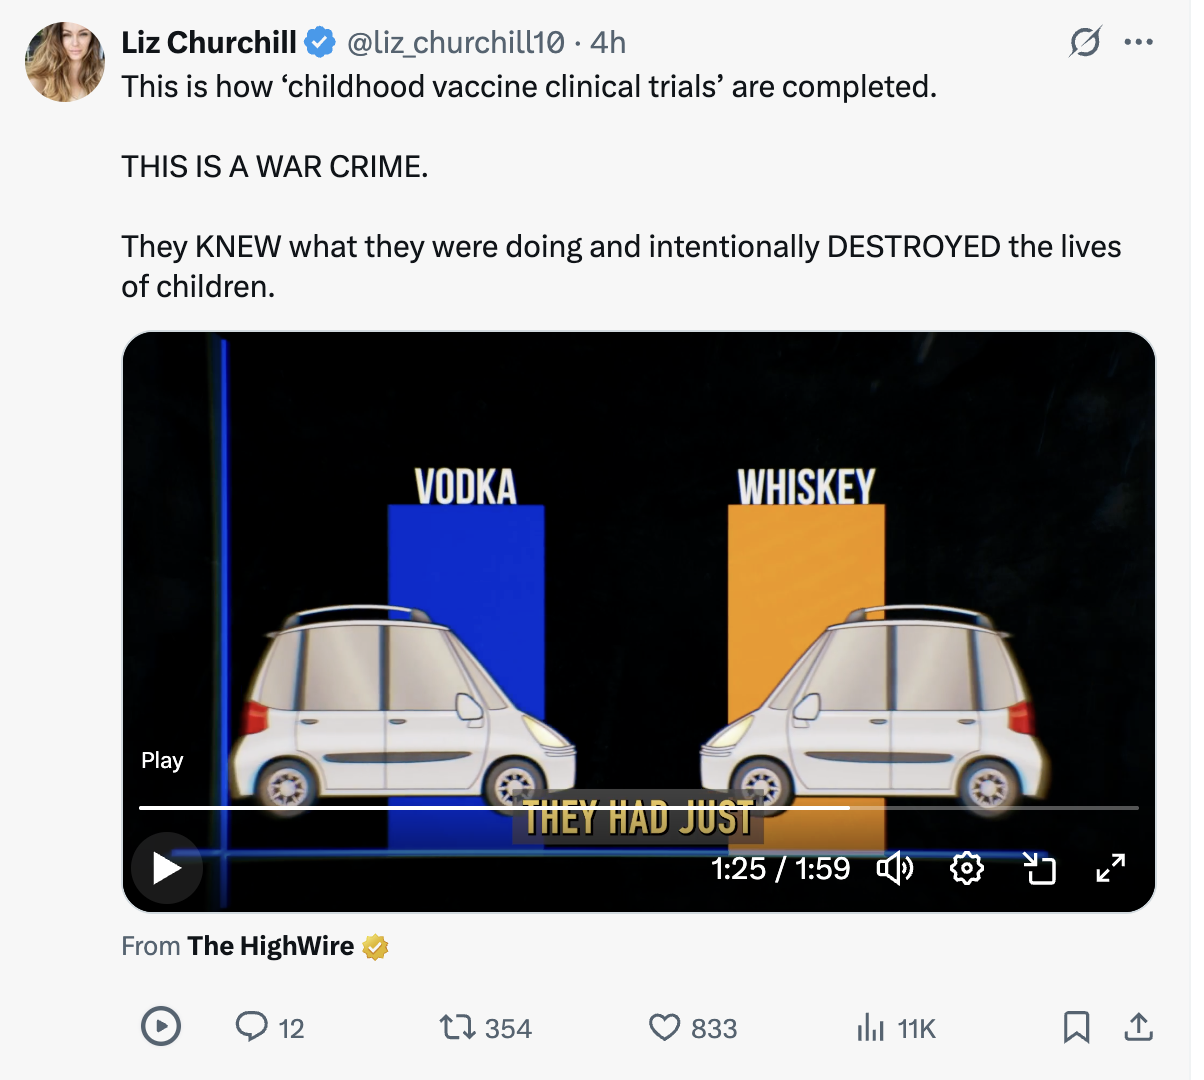Open the Liz Churchill display name link
Image resolution: width=1204 pixels, height=1080 pixels.
click(209, 43)
